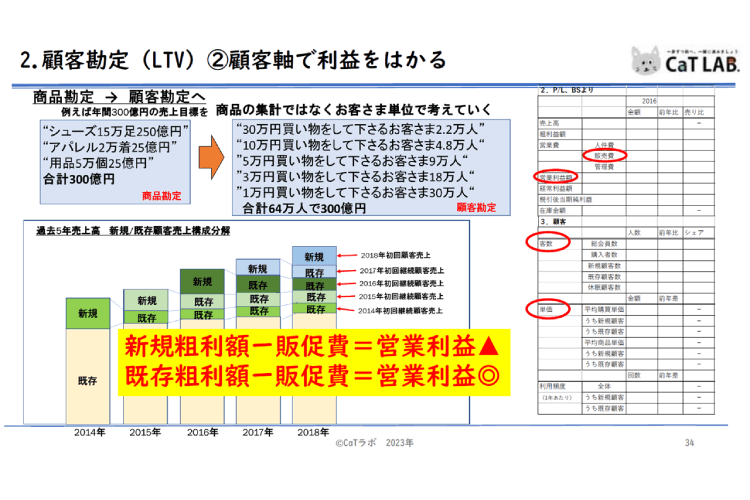Image resolution: width=750 pixels, height=500 pixels.
Task: Select the line “シューズ15万足250億円”
Action: click(x=115, y=131)
